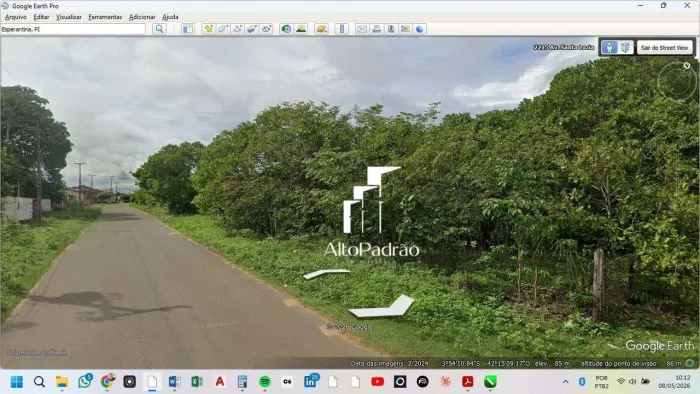Click the elev 85 m status readout

pyautogui.click(x=553, y=364)
